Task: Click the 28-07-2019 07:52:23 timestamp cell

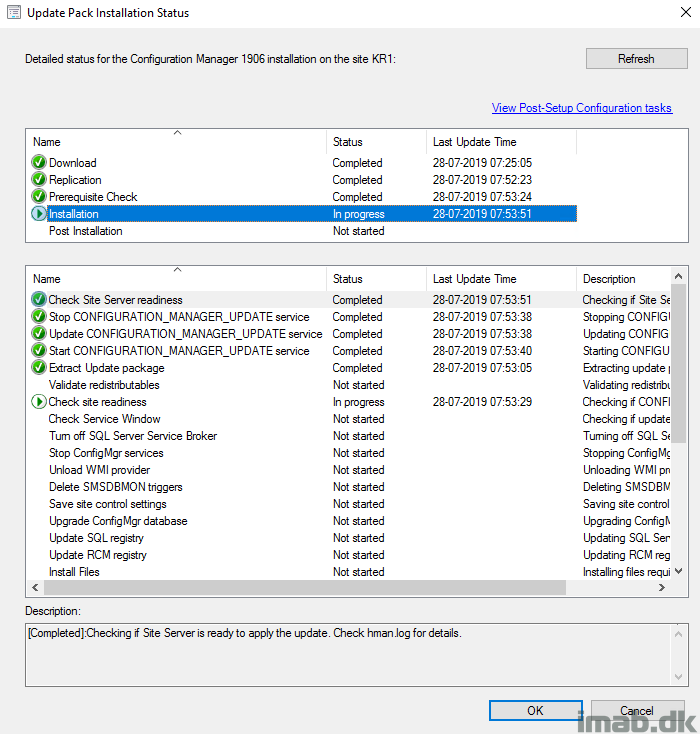Action: click(482, 179)
